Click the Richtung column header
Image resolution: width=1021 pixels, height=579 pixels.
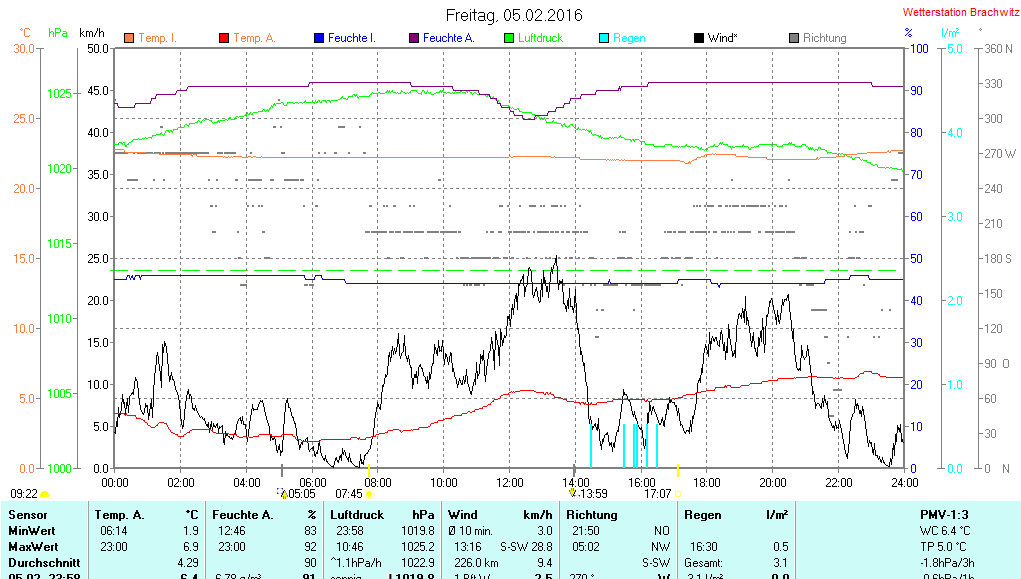point(592,514)
